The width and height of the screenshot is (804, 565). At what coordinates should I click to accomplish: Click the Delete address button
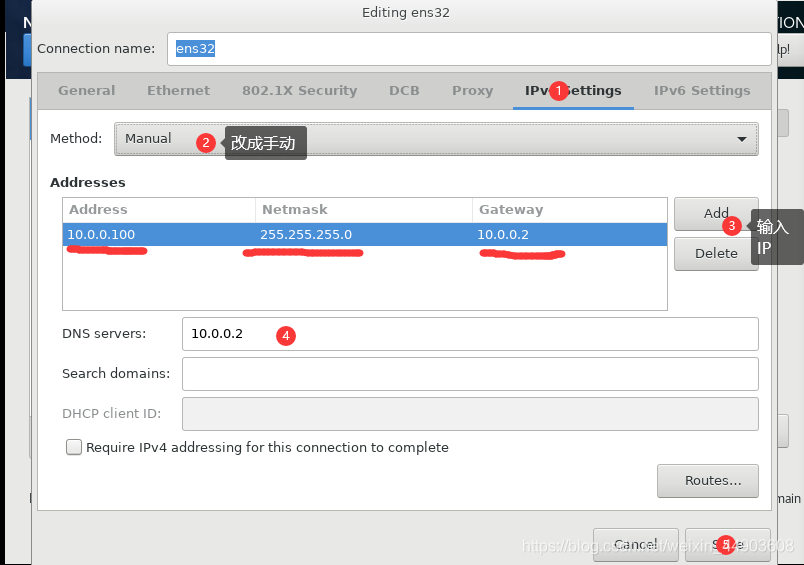click(x=716, y=254)
